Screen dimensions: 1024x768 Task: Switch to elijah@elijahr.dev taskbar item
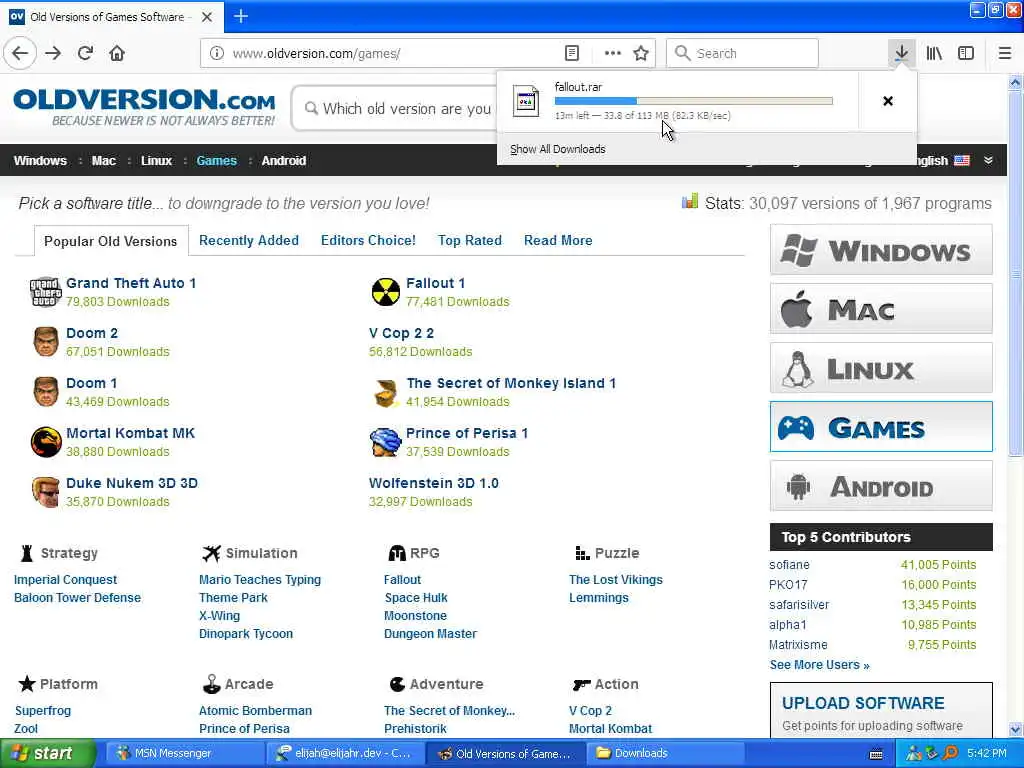pos(345,754)
